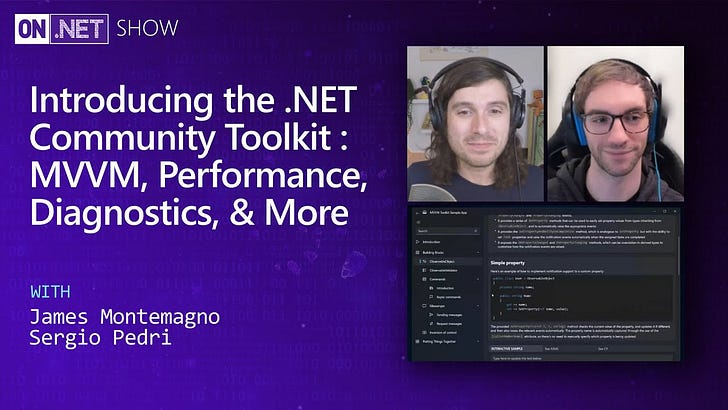This screenshot has height=410, width=728.
Task: Collapse the Messenger group chevron
Action: pyautogui.click(x=478, y=306)
